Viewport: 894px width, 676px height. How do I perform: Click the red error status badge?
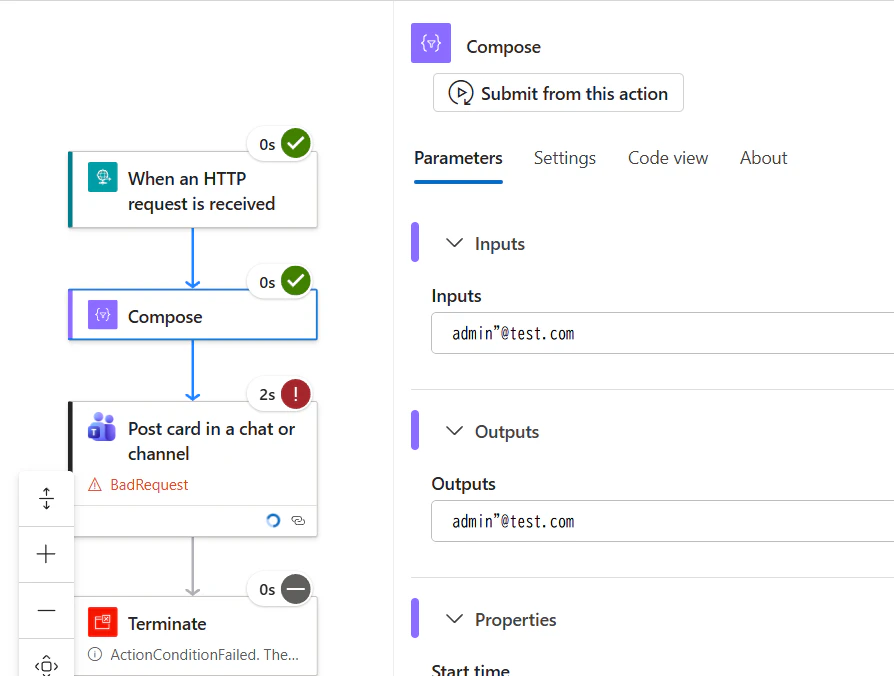tap(295, 394)
